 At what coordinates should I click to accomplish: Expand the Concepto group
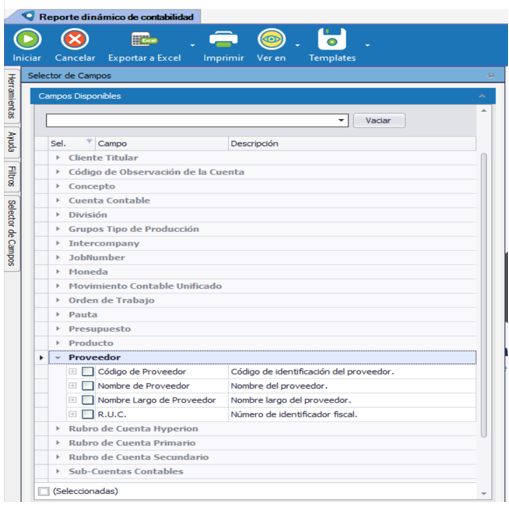(x=58, y=186)
